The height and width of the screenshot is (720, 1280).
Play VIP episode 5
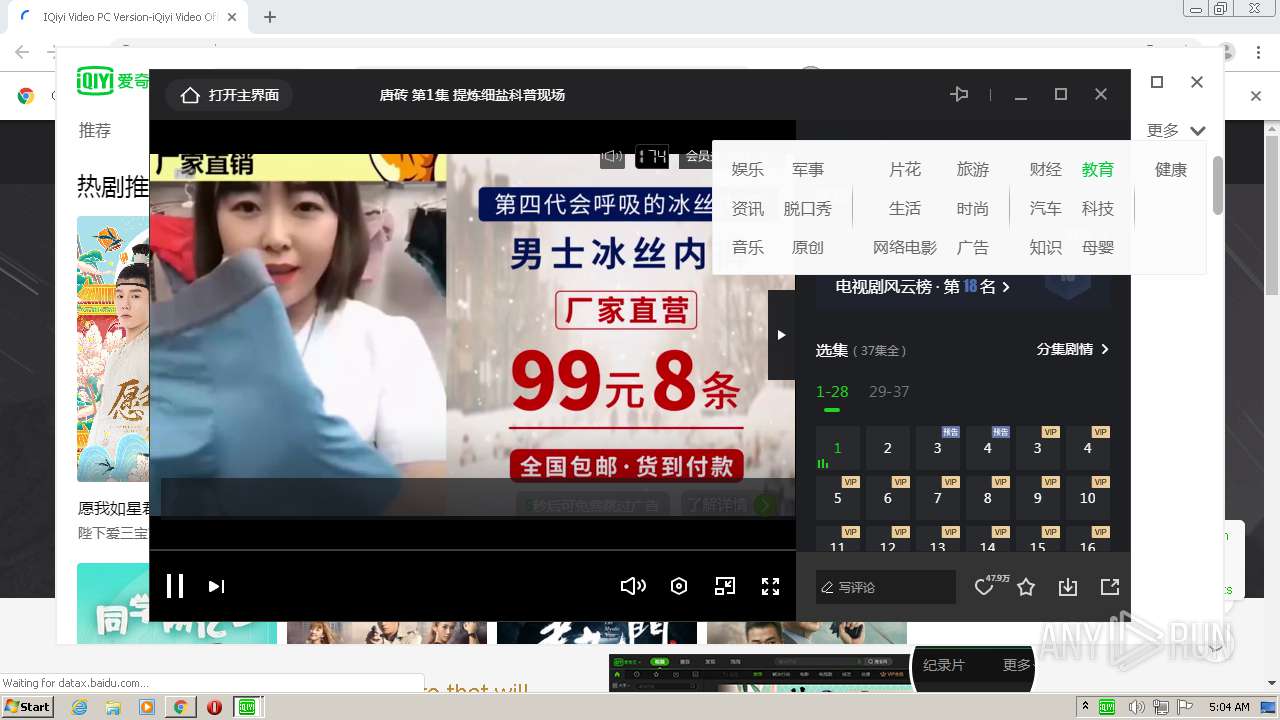(x=838, y=498)
